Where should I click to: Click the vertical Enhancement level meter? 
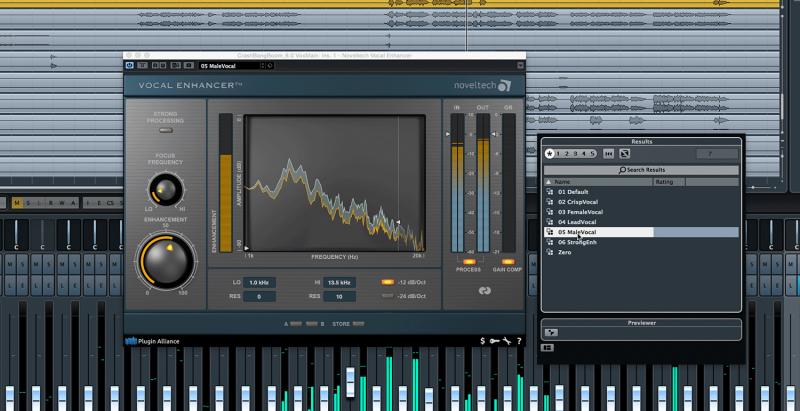(226, 183)
